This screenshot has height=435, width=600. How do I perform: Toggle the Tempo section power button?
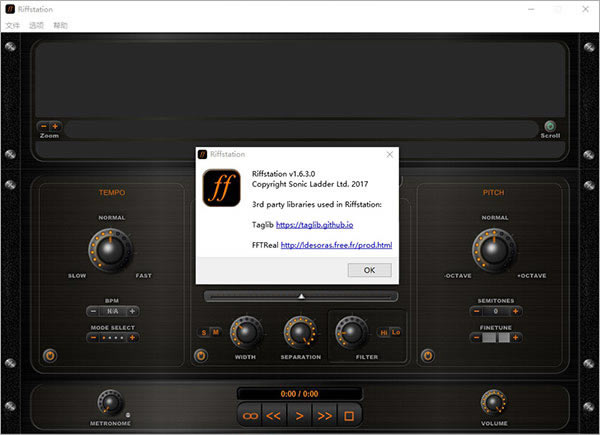50,356
